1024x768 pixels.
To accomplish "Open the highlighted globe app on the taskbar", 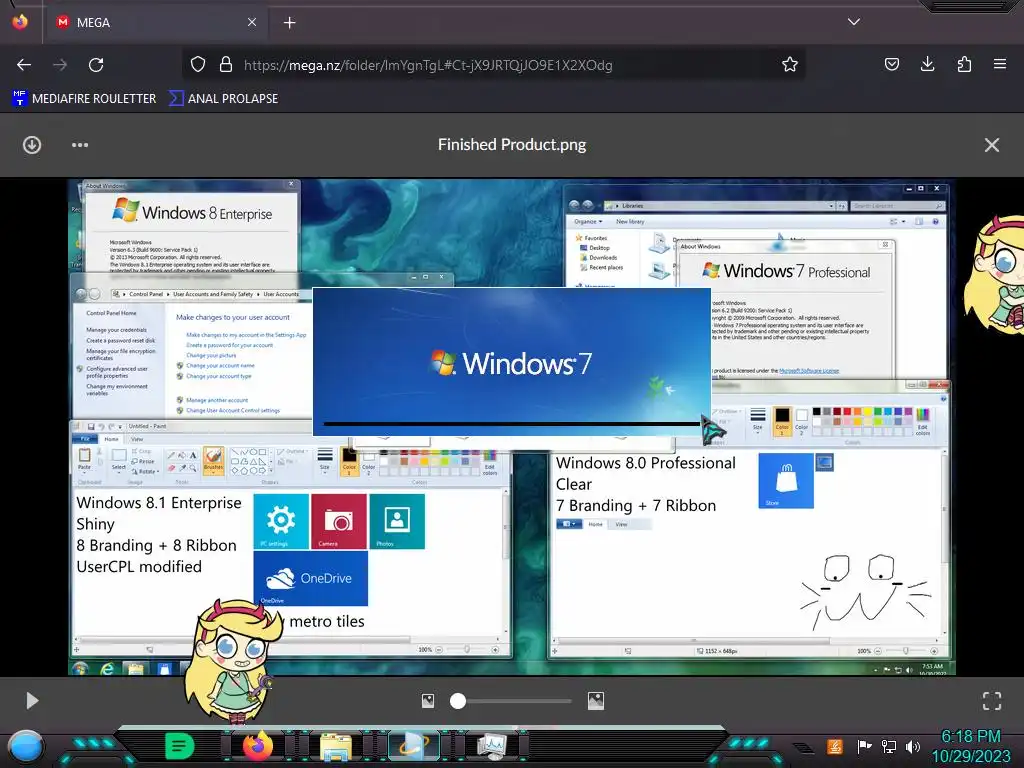I will 414,745.
